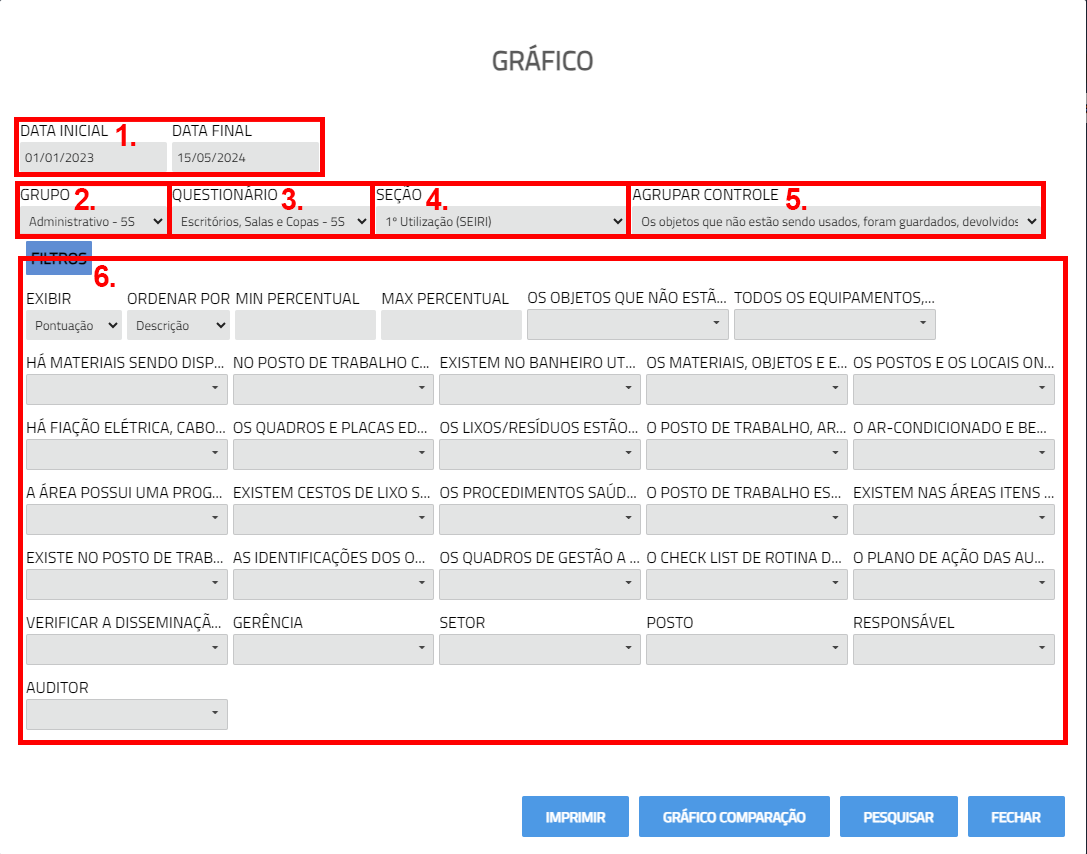The height and width of the screenshot is (854, 1087).
Task: Select the Filtros tab
Action: click(59, 257)
